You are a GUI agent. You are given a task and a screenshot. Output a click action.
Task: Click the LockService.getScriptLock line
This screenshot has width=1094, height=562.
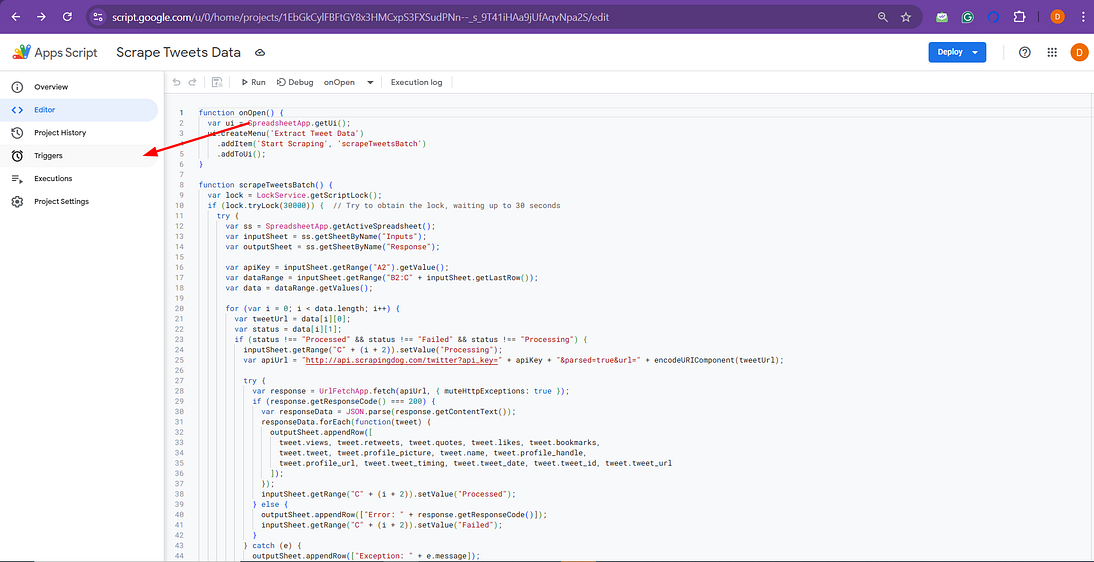(x=294, y=195)
